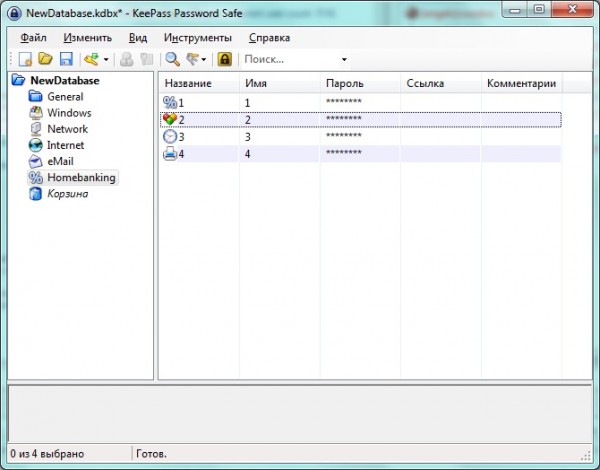Sort by the Комментарии column header
This screenshot has height=470, width=600.
pos(521,83)
